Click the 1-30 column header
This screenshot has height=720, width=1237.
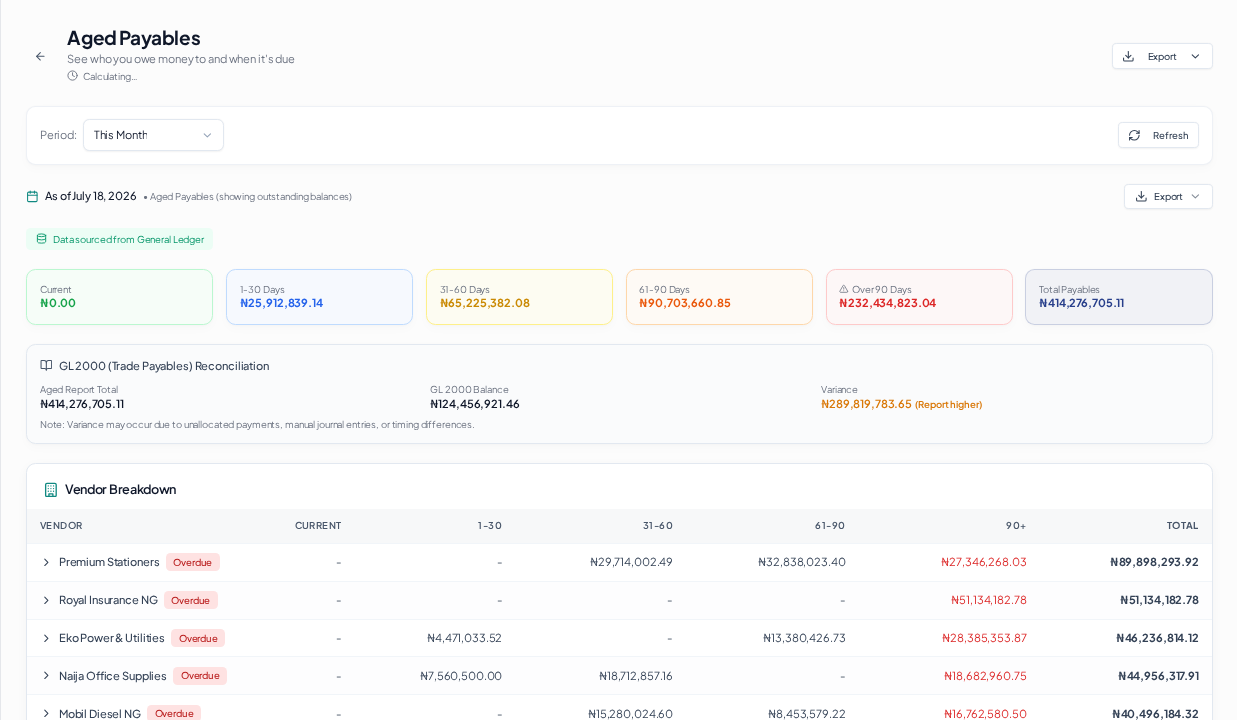click(x=490, y=526)
